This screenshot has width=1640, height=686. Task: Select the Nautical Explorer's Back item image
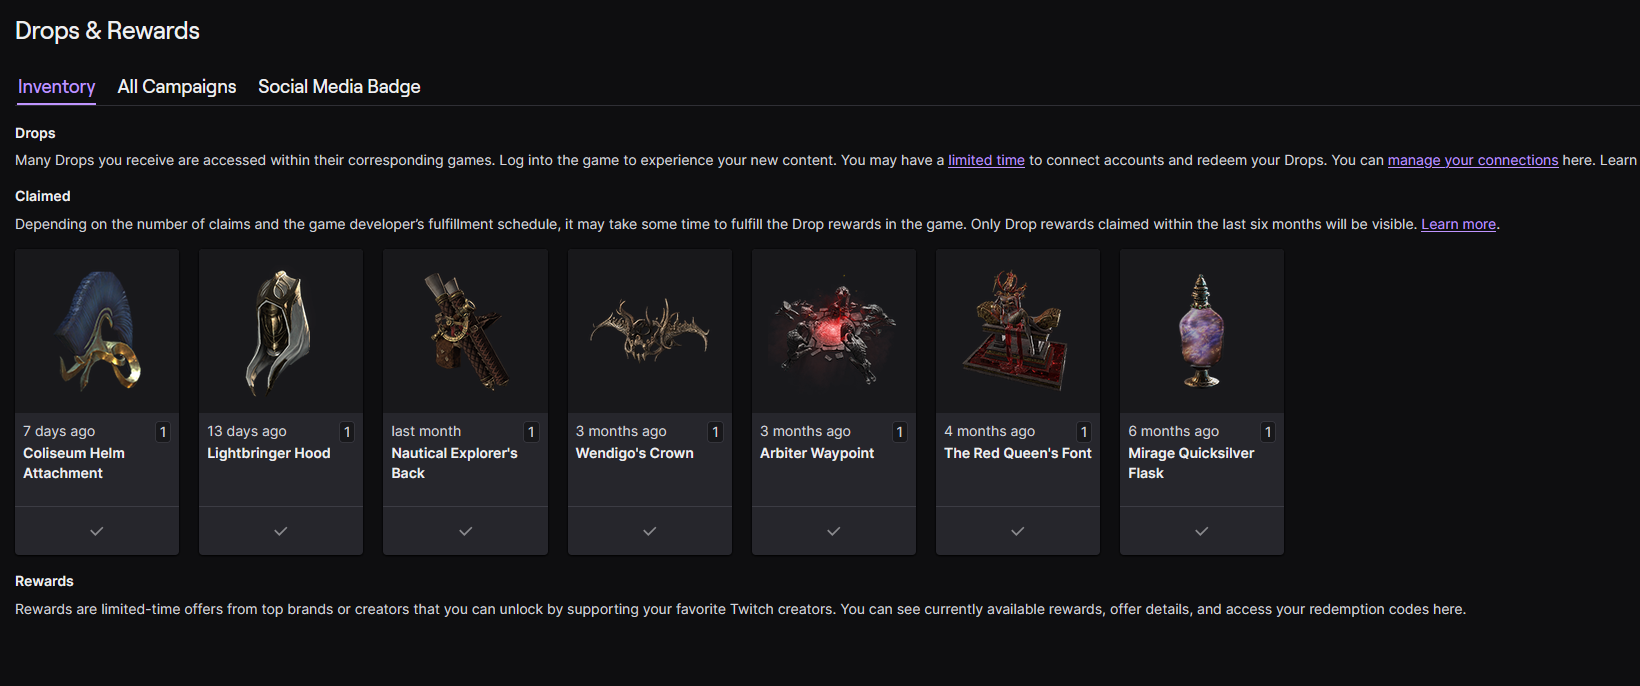465,331
